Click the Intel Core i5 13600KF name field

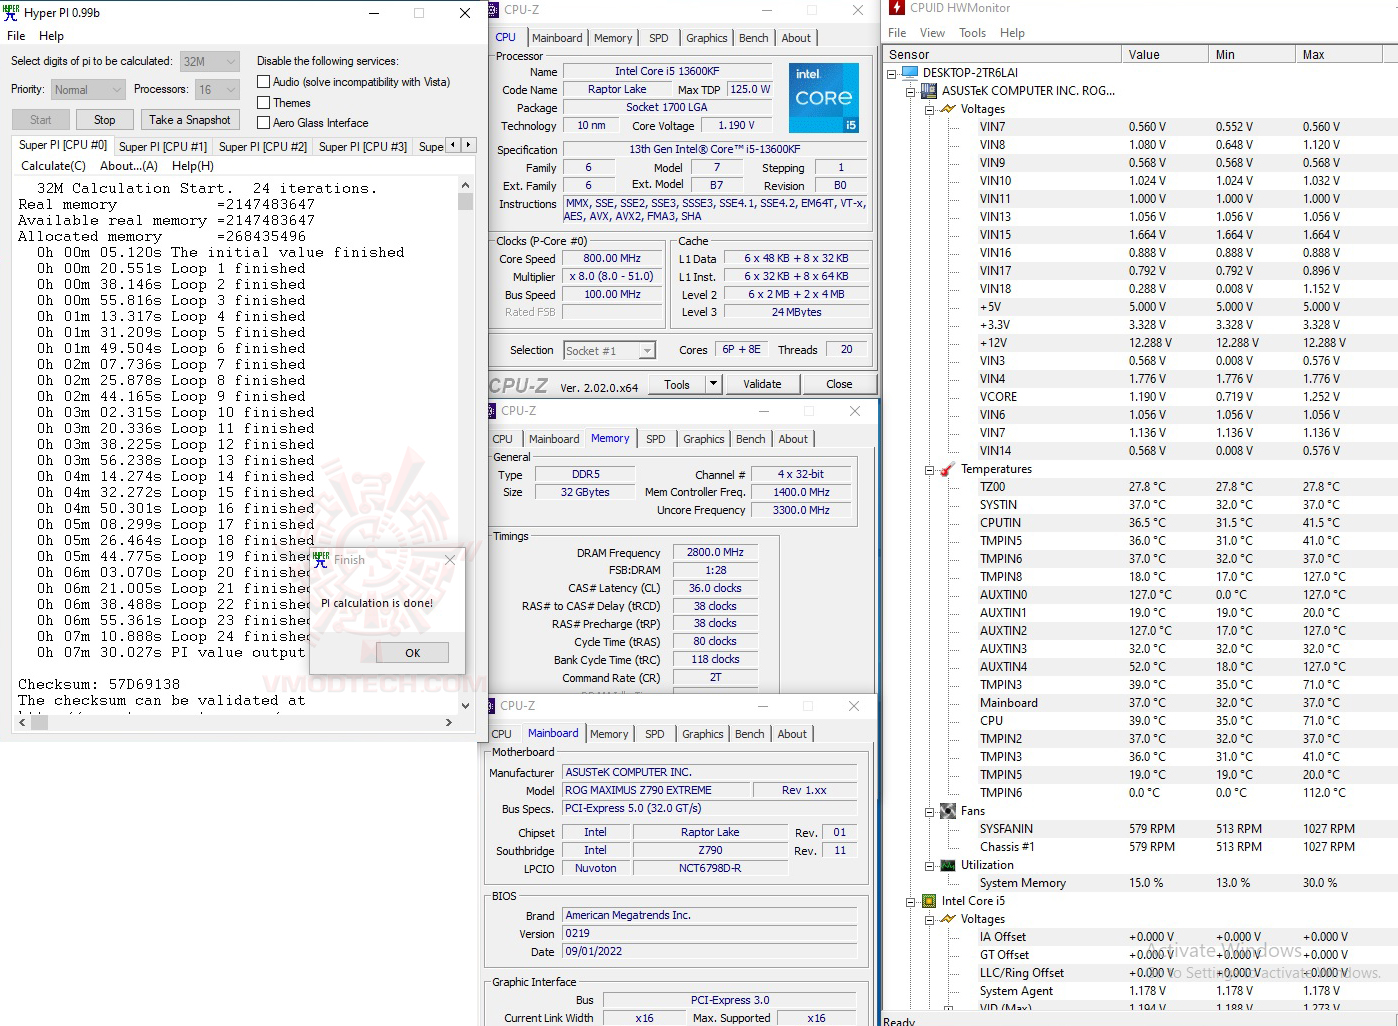coord(667,71)
